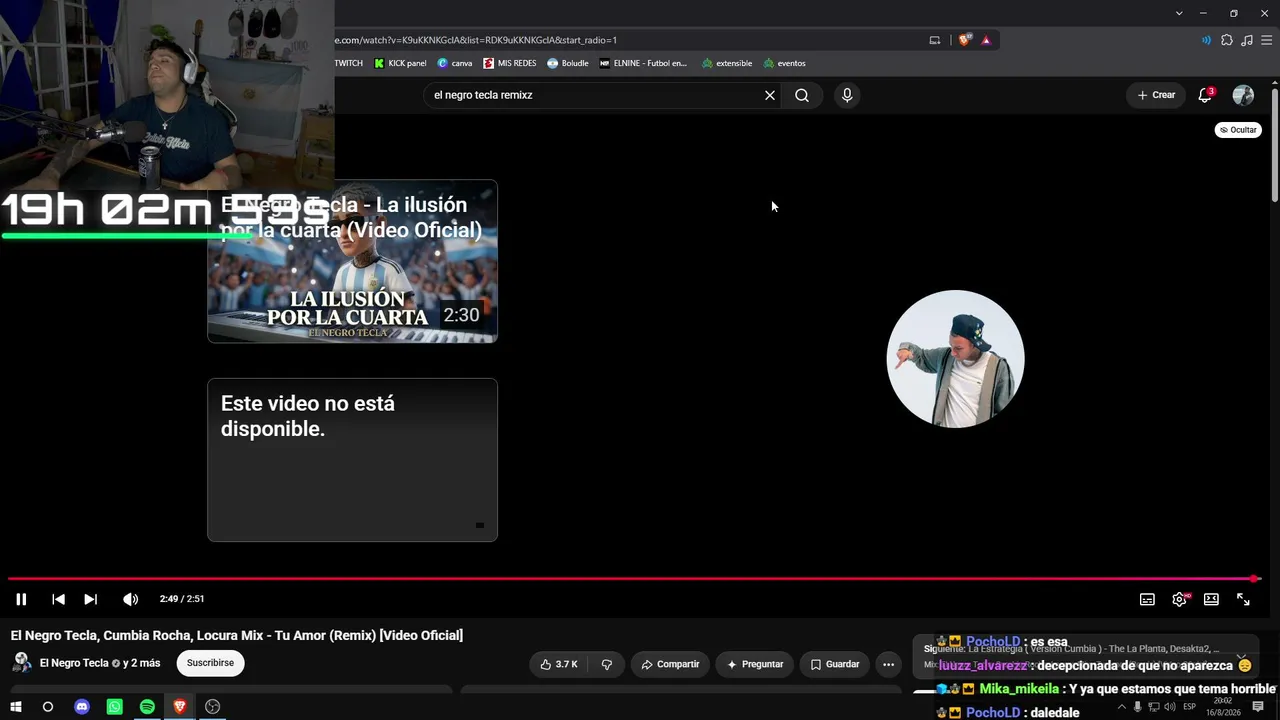Open the browser hamburger menu
Viewport: 1280px width, 720px height.
pos(1266,40)
